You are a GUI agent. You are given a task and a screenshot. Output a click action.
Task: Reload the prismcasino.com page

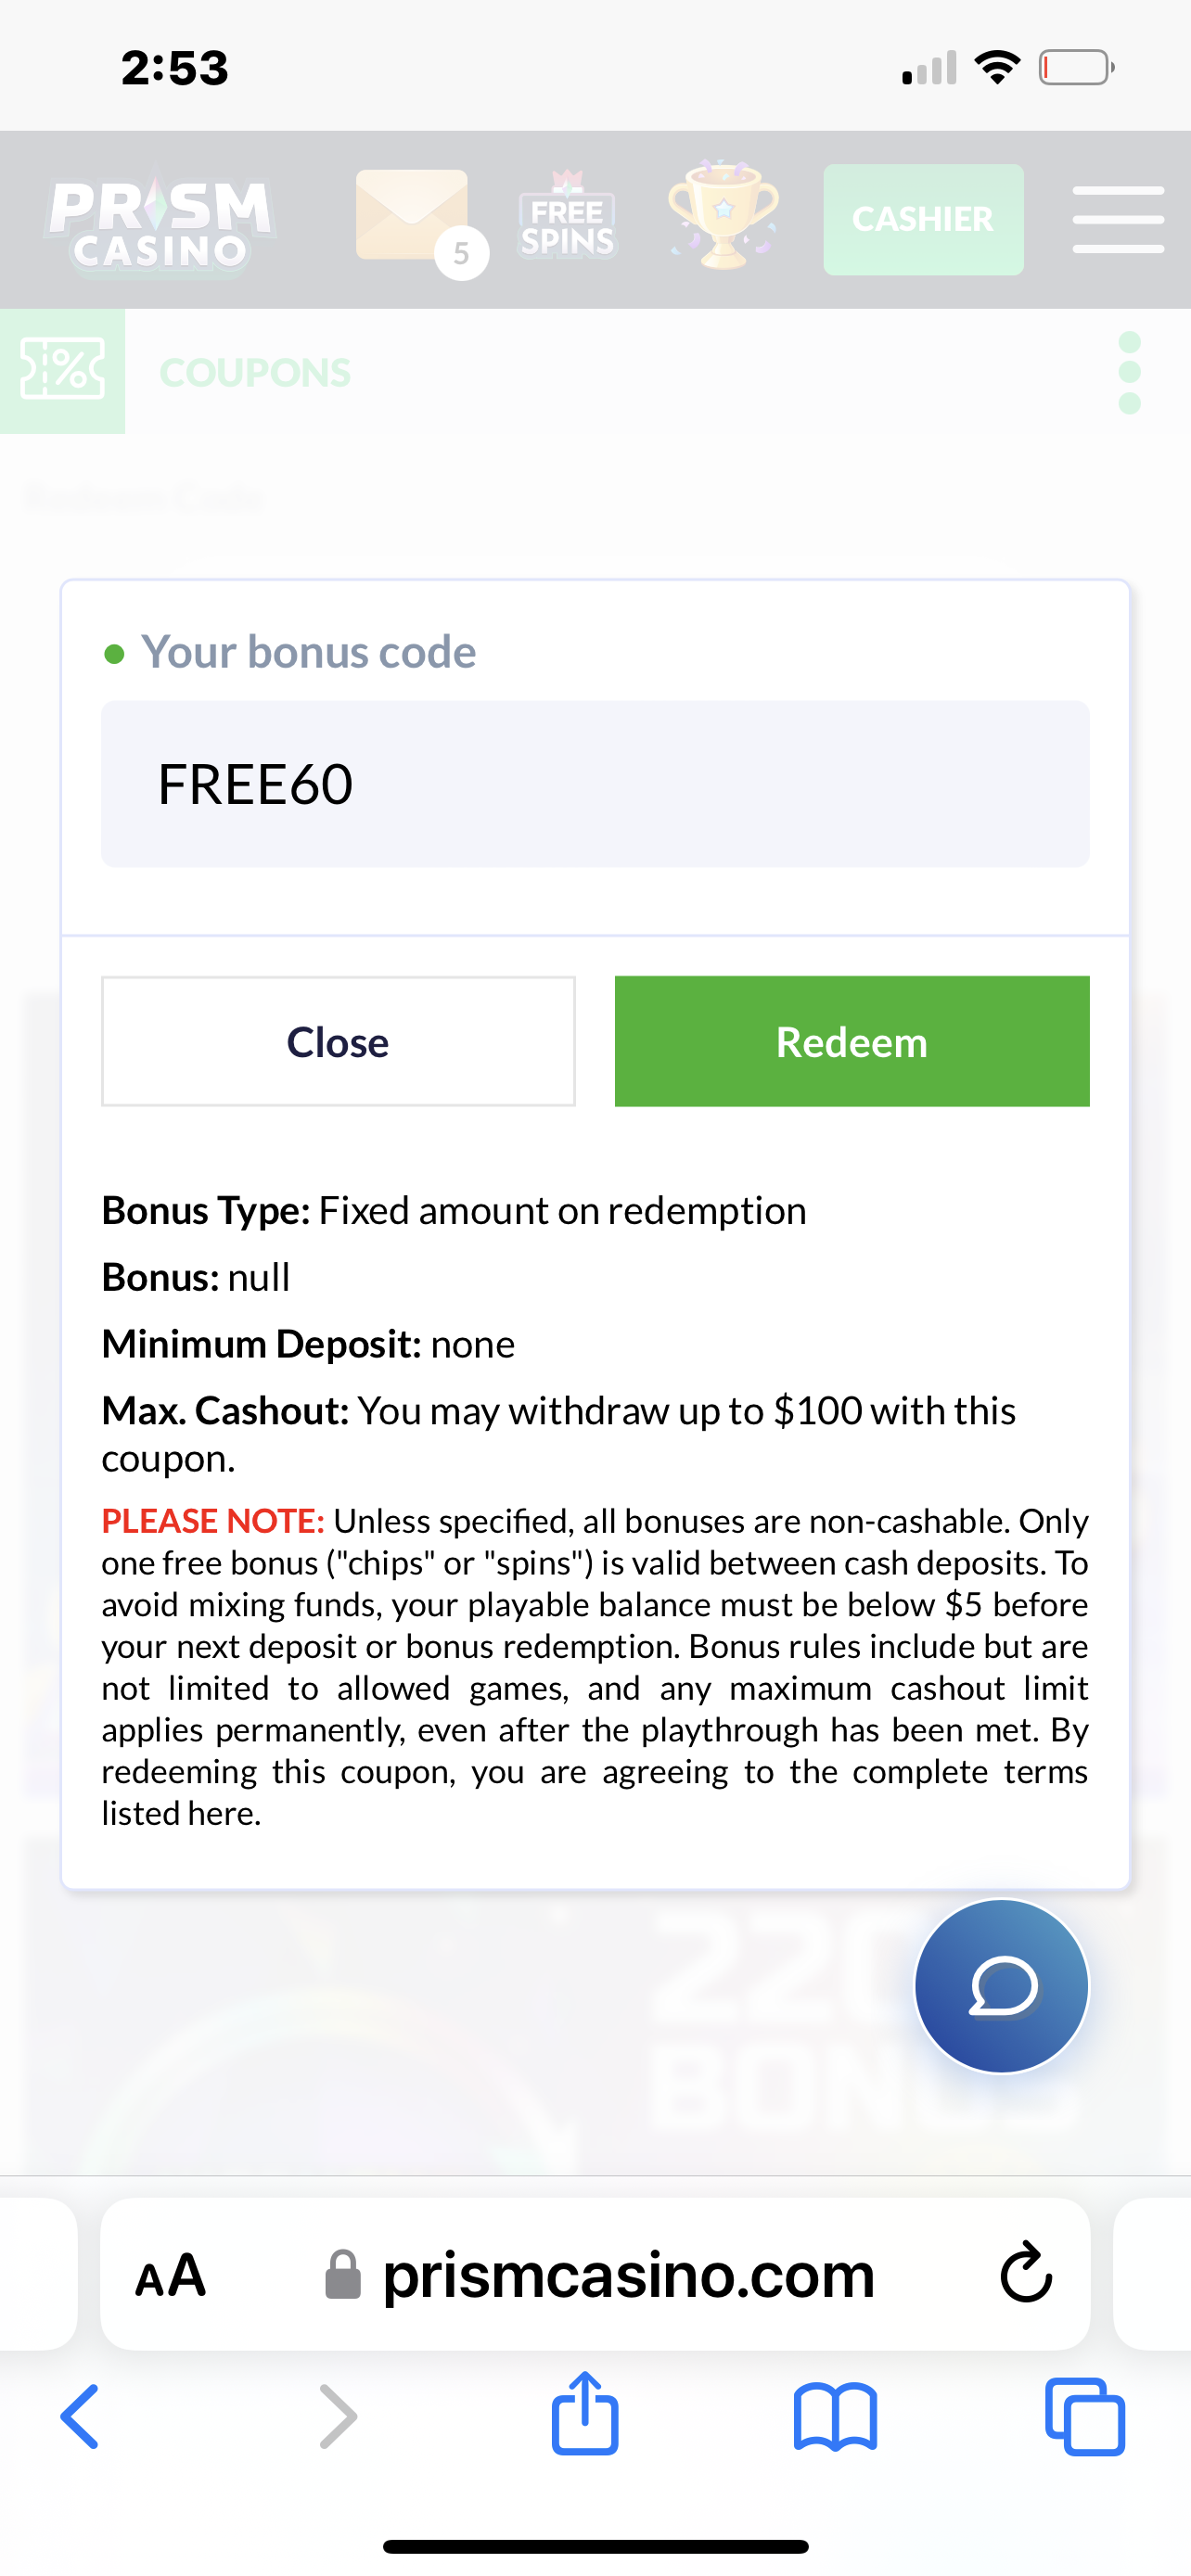tap(1025, 2275)
